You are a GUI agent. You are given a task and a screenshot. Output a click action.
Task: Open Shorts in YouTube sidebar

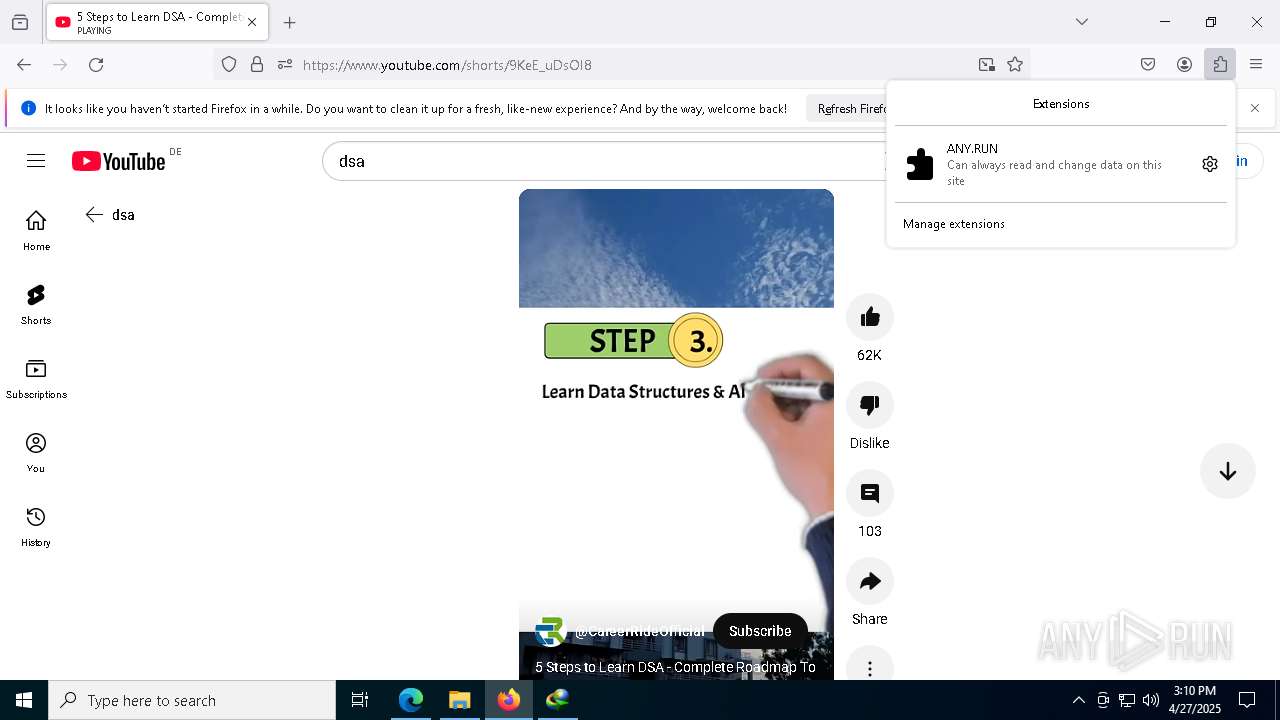(x=36, y=305)
